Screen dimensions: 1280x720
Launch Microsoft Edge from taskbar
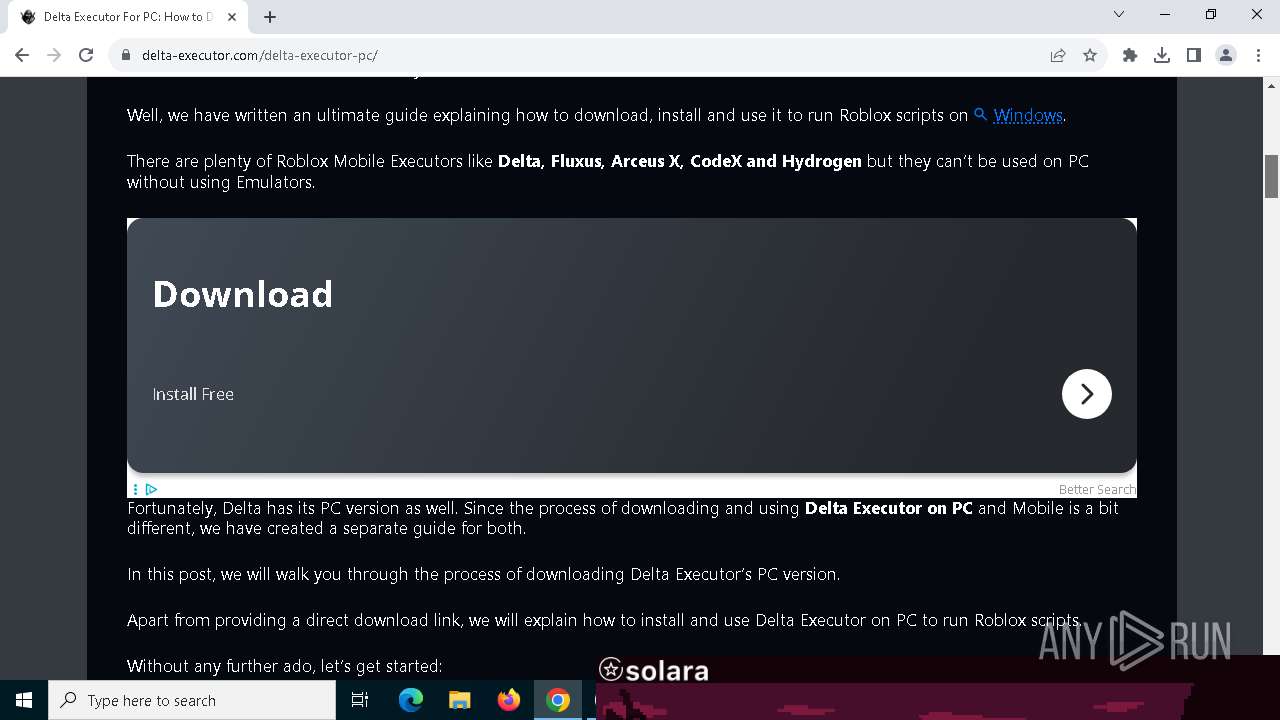411,700
